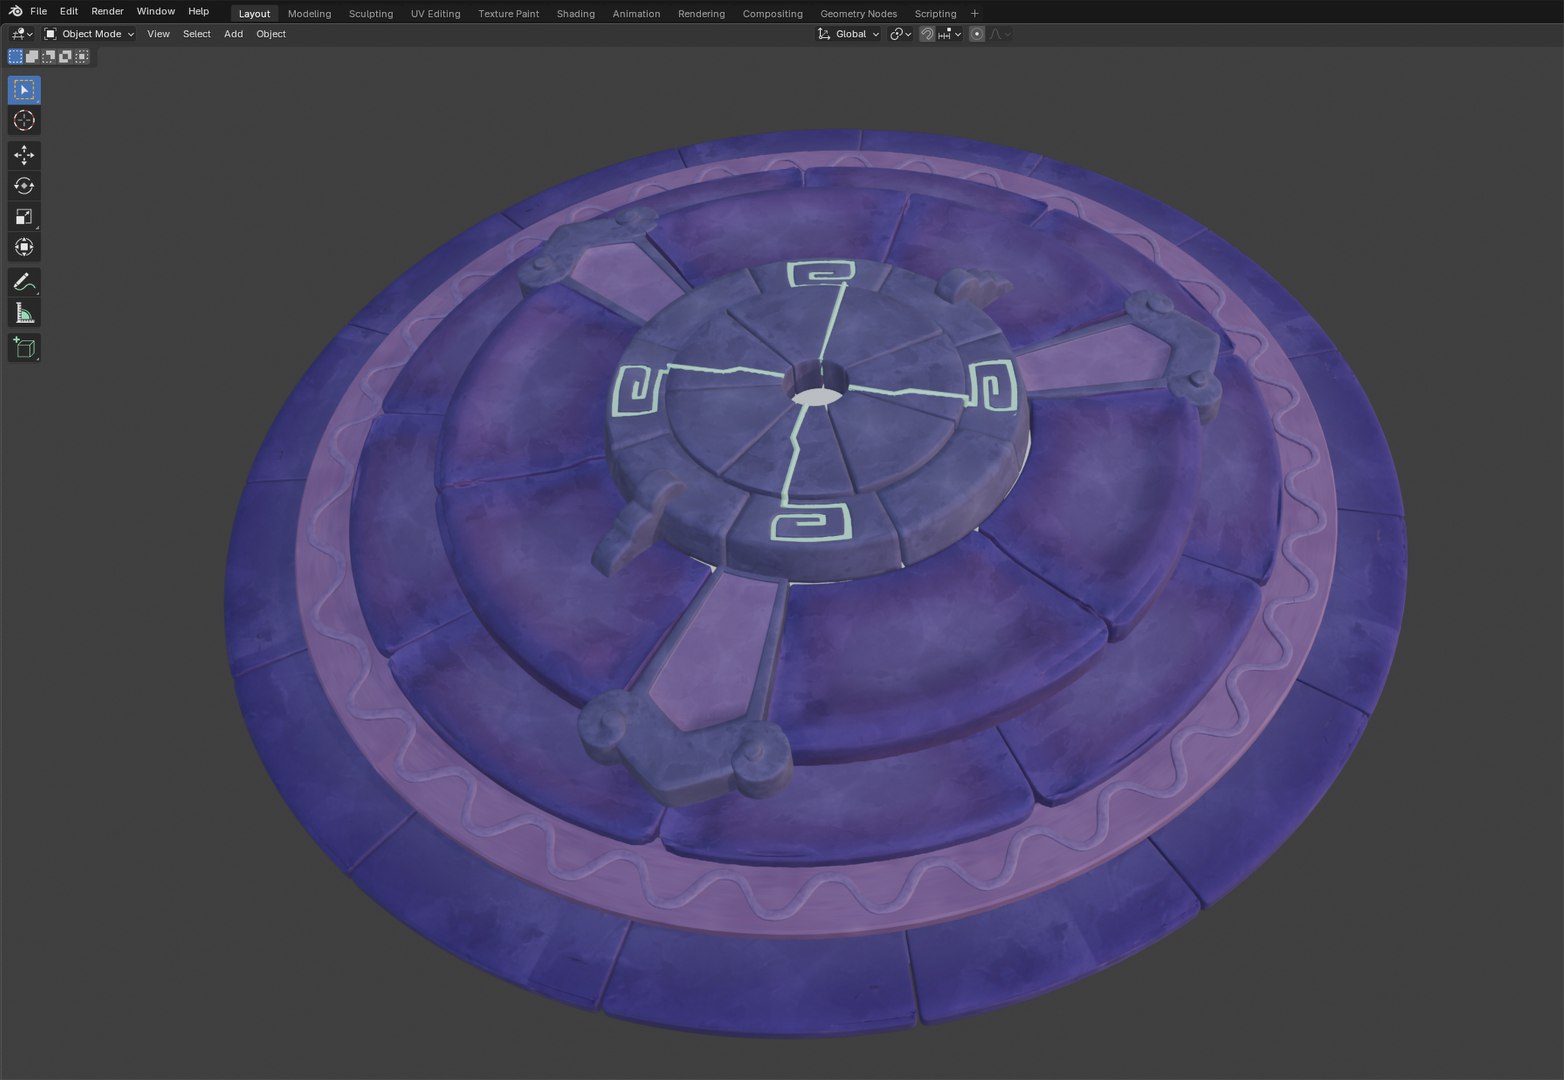This screenshot has height=1080, width=1564.
Task: Open the viewport Select menu
Action: coord(197,34)
